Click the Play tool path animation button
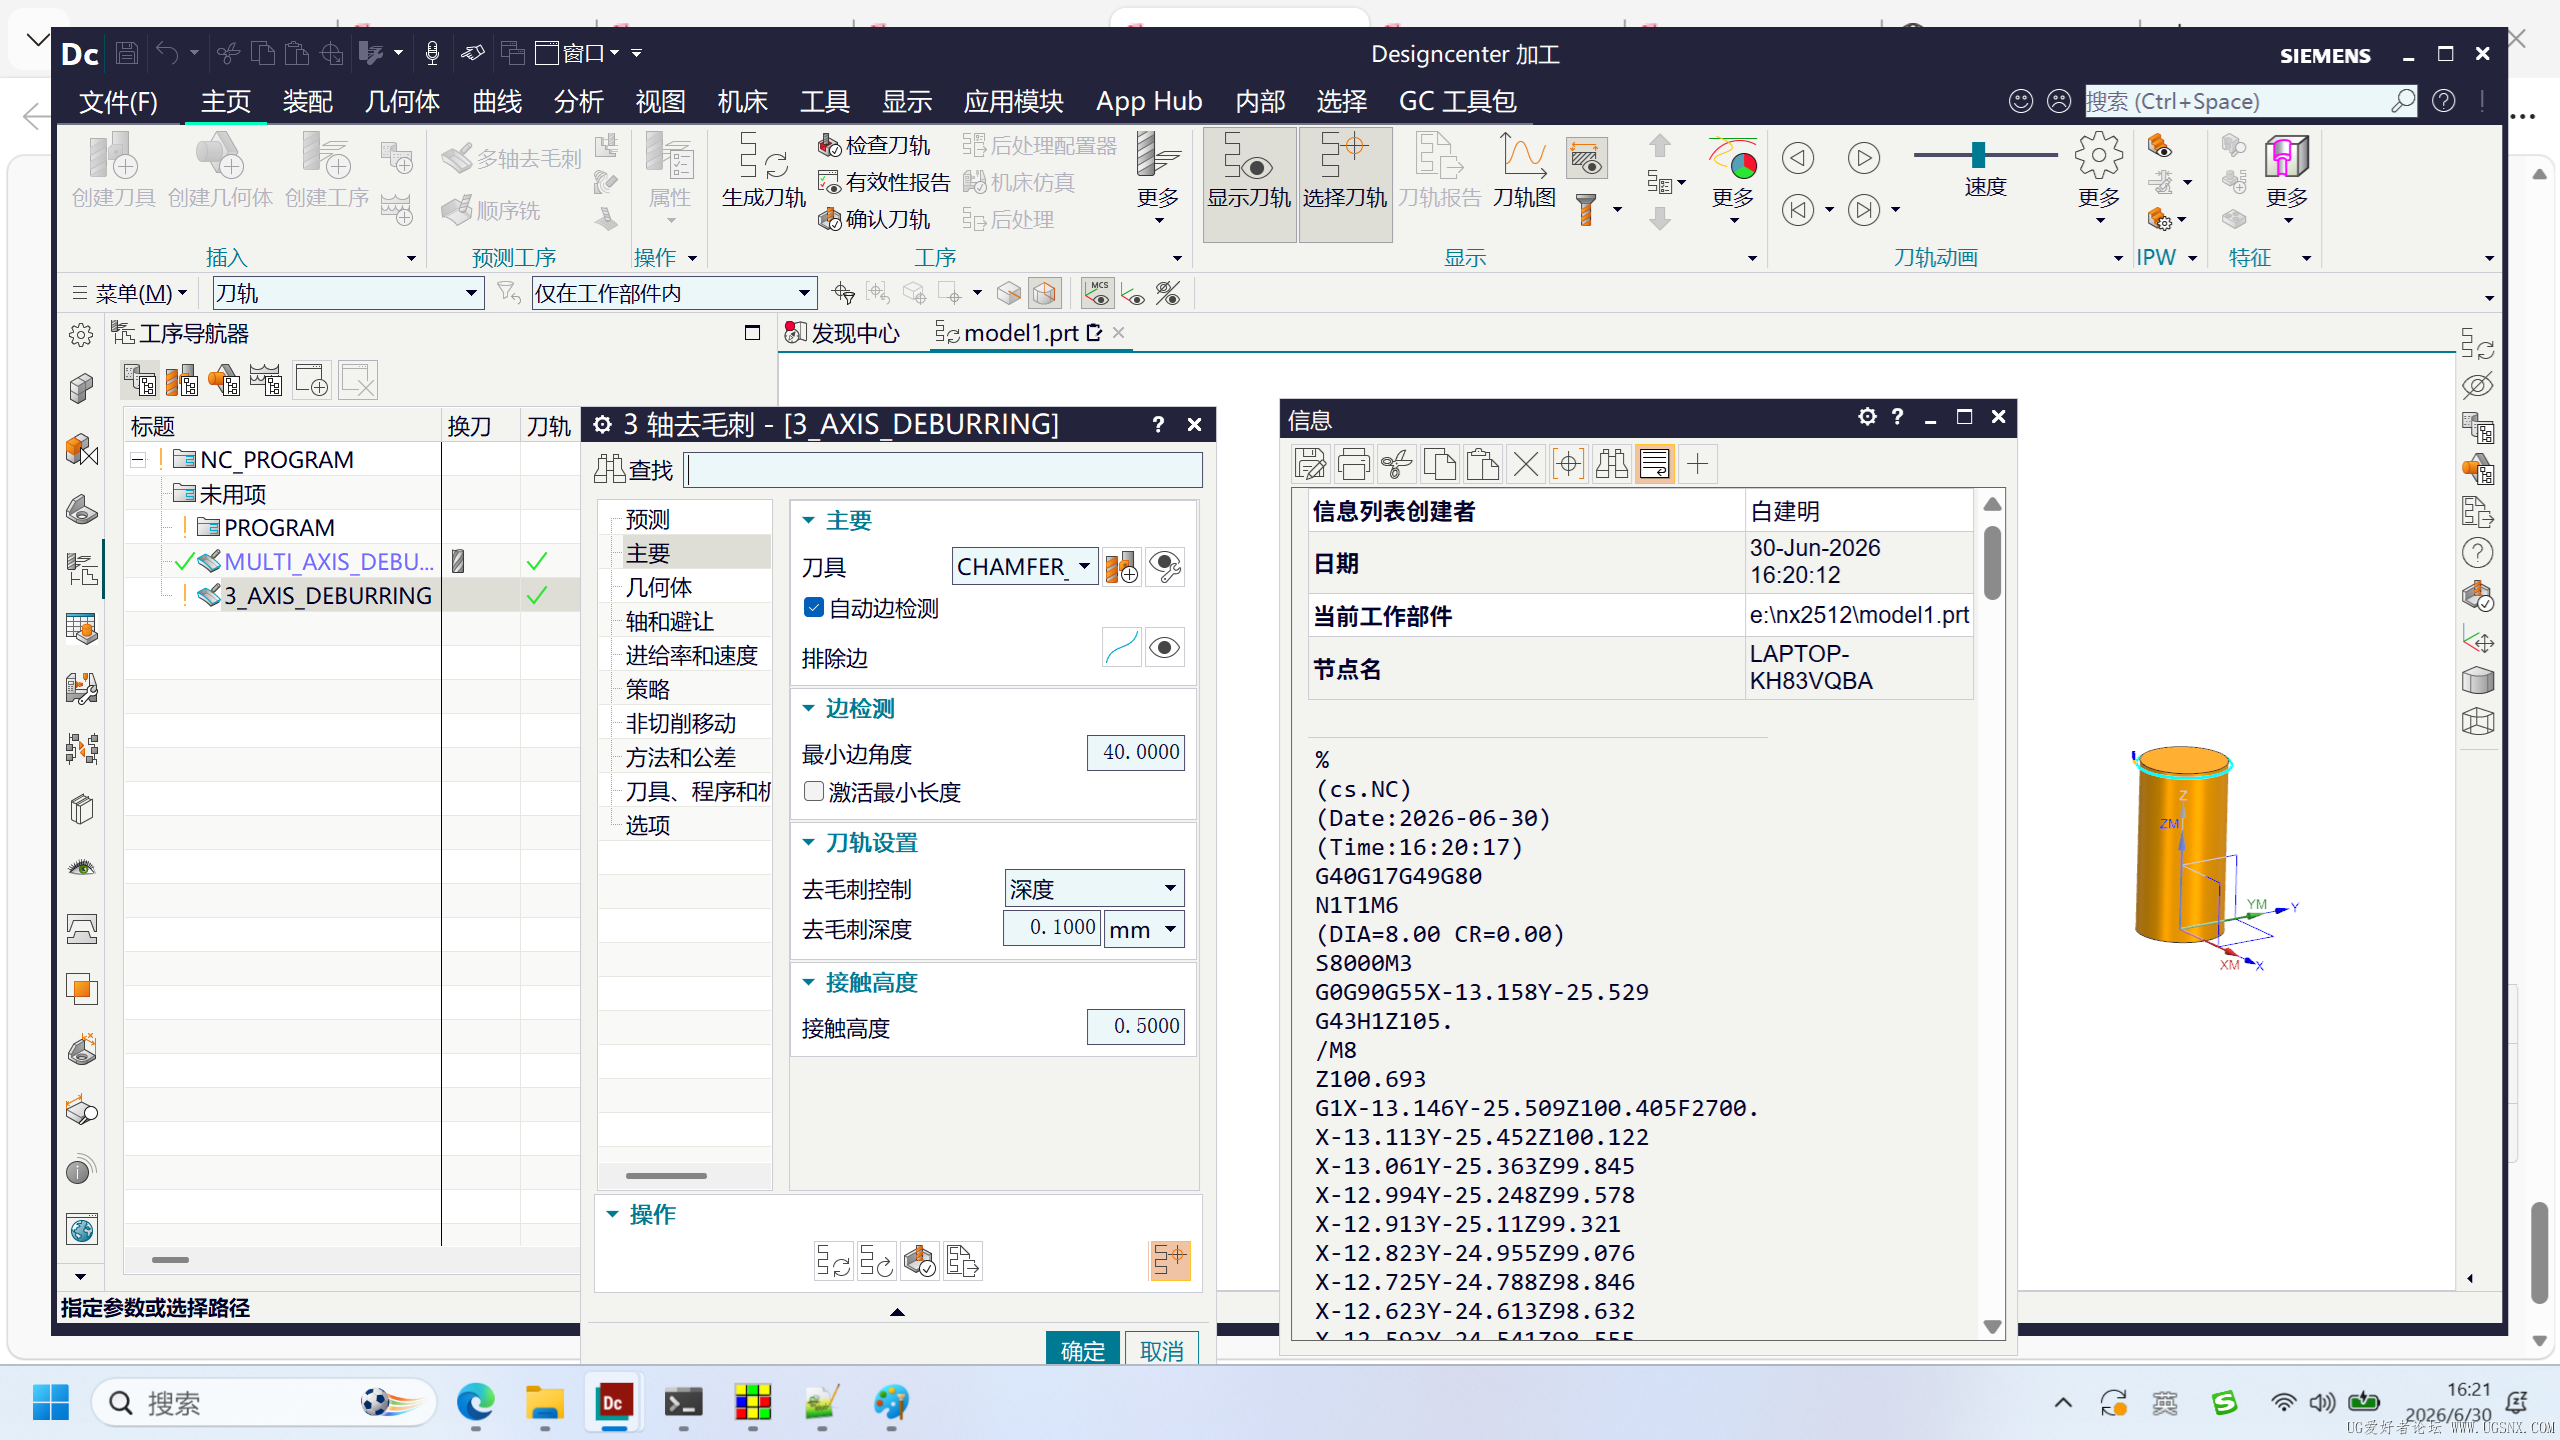2560x1440 pixels. point(1863,158)
